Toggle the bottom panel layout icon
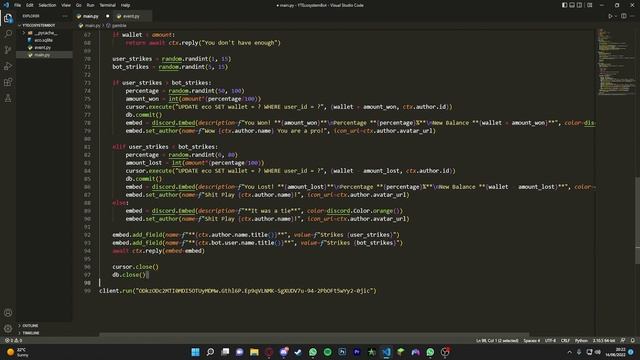Screen dimensions: 640x360 (572, 5)
